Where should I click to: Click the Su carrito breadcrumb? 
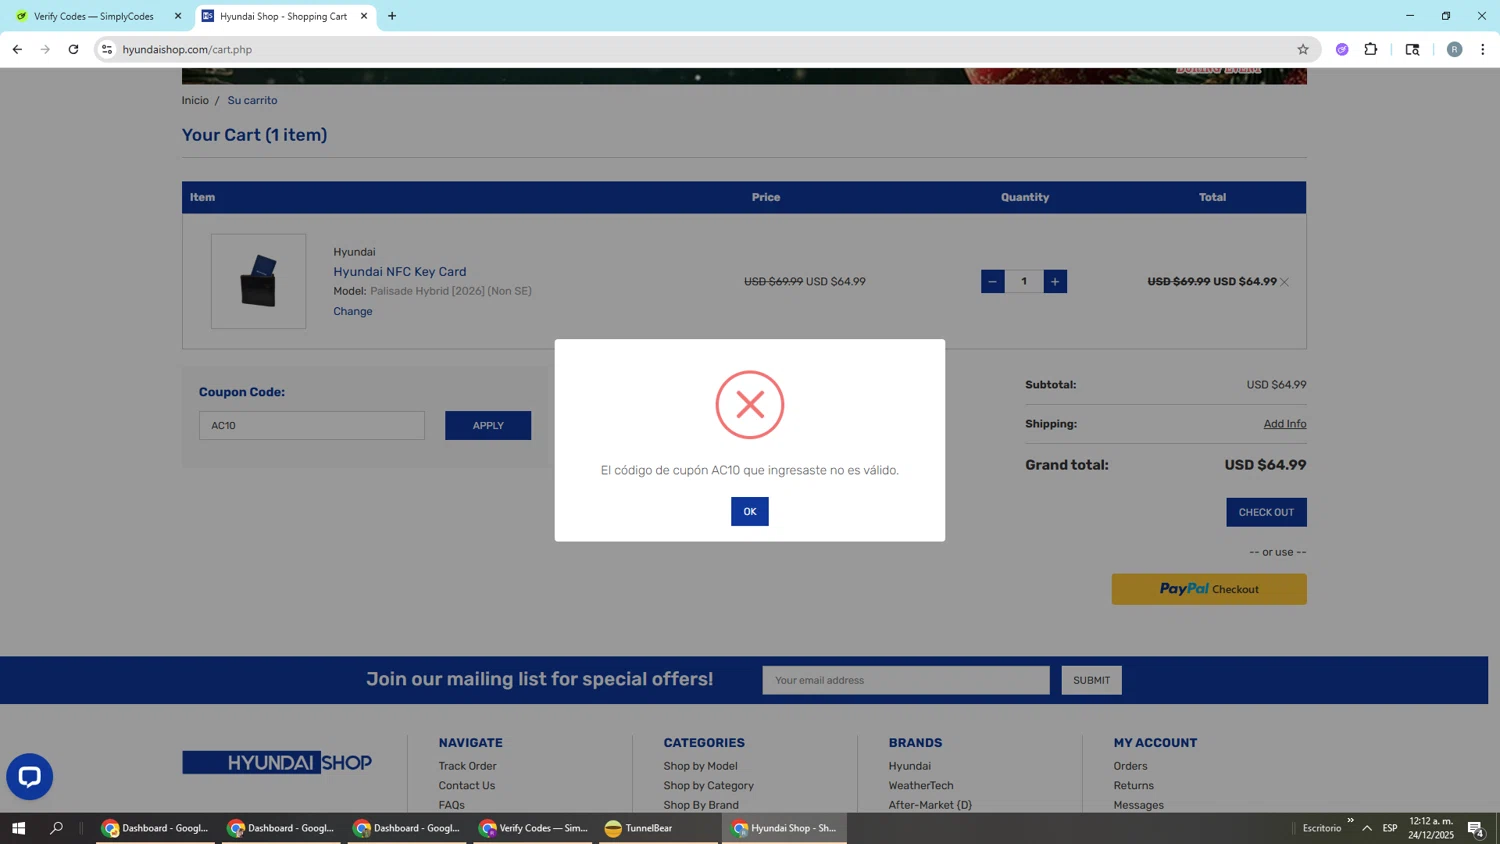point(252,100)
